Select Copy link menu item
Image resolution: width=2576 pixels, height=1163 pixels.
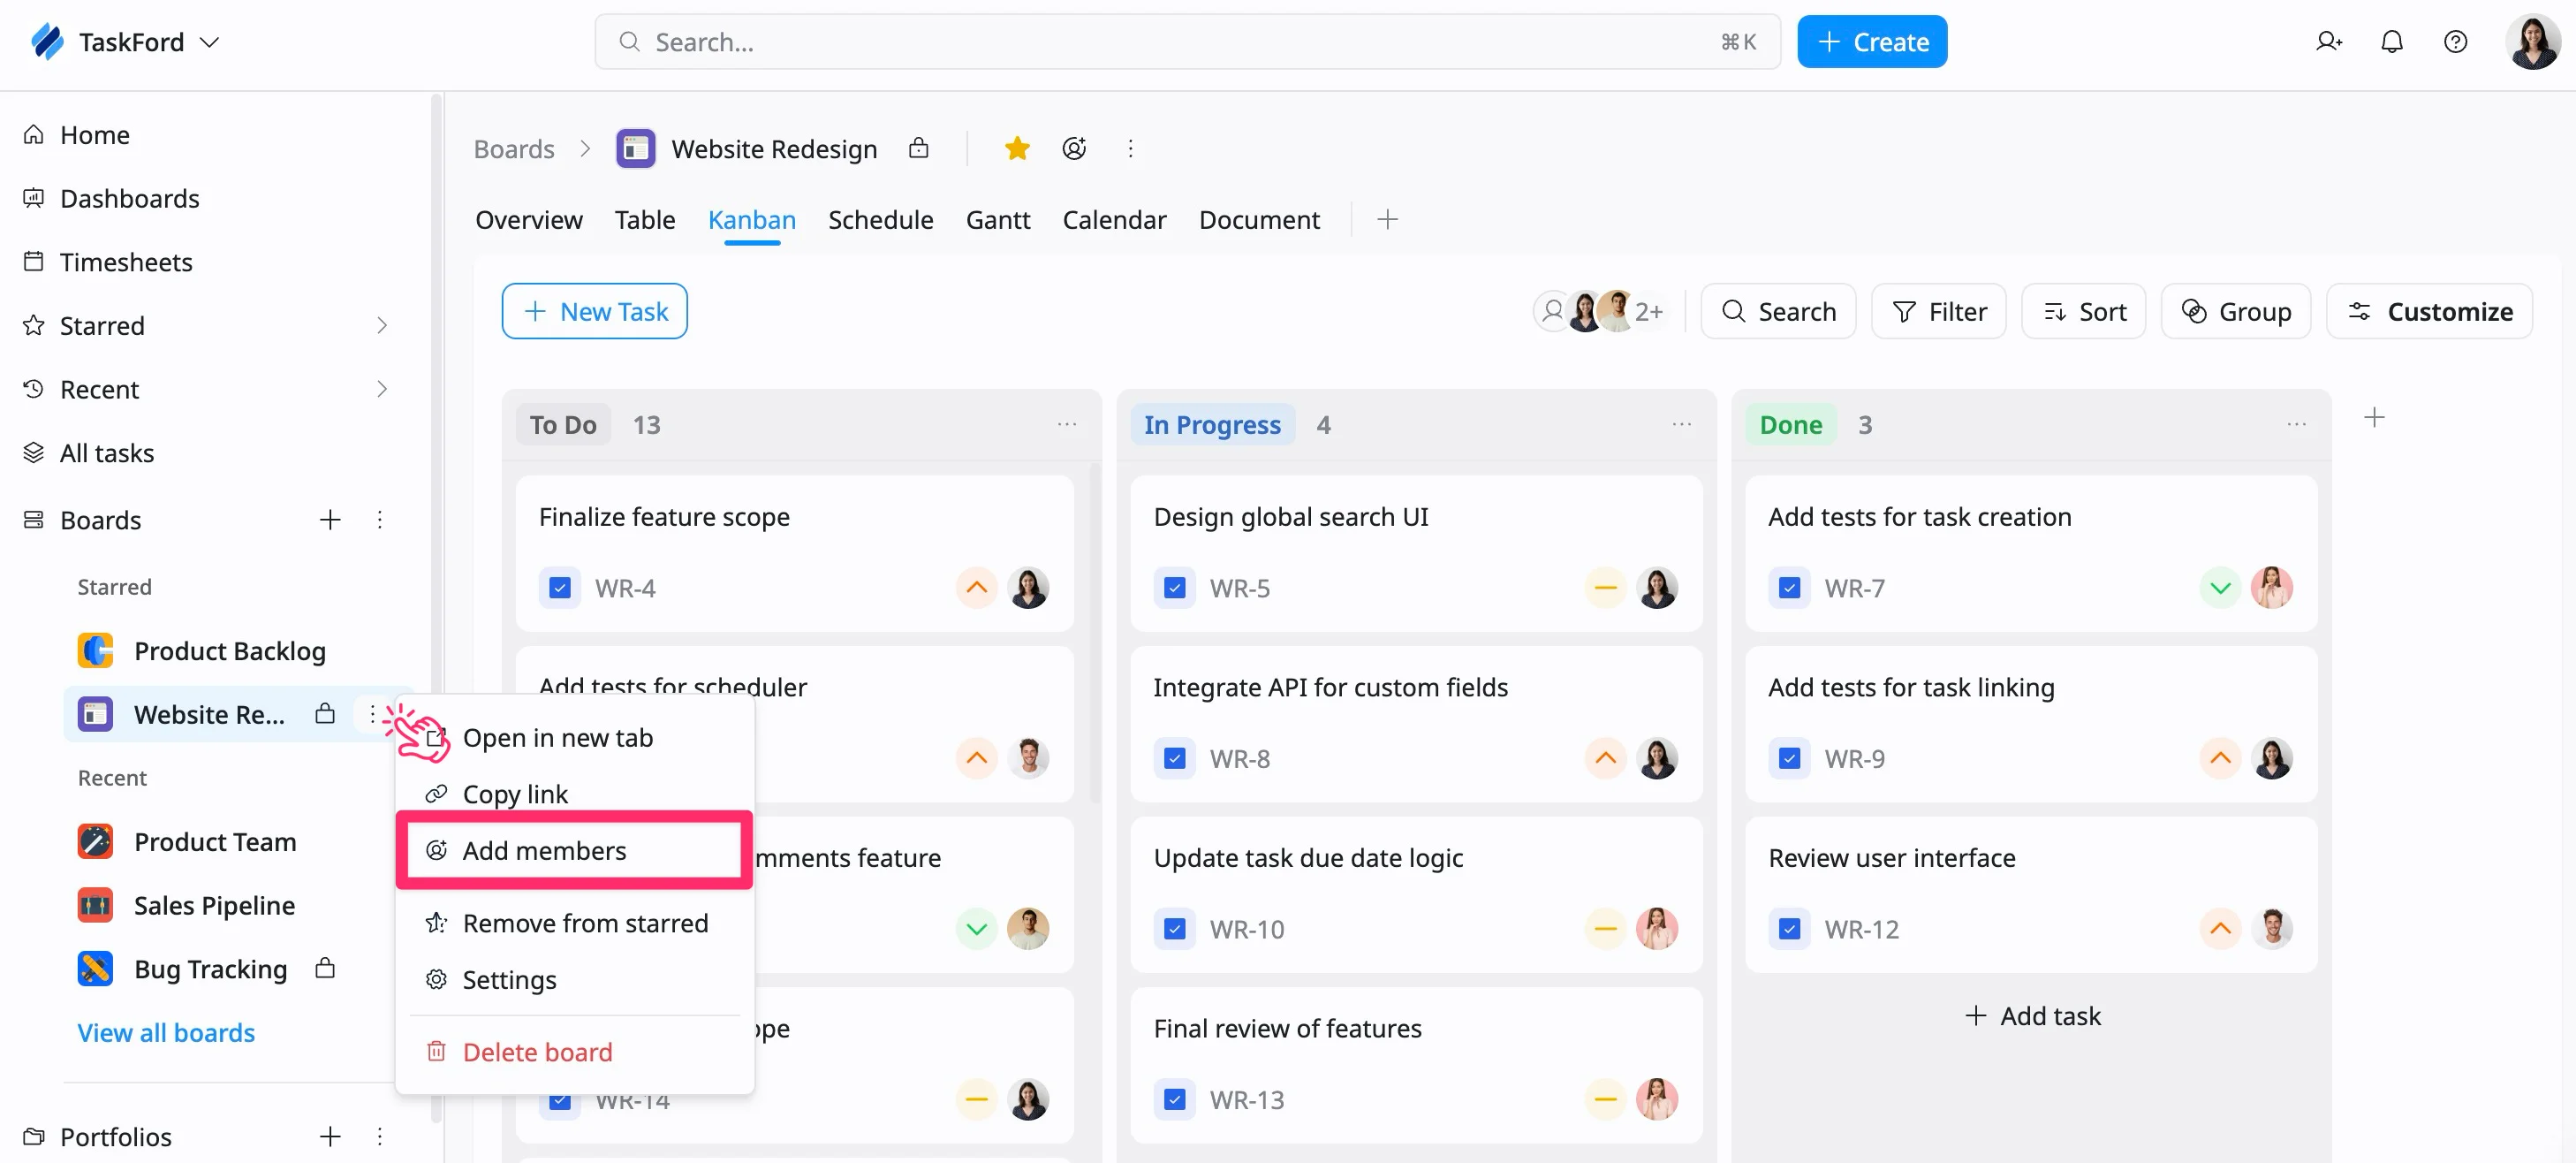click(x=574, y=793)
